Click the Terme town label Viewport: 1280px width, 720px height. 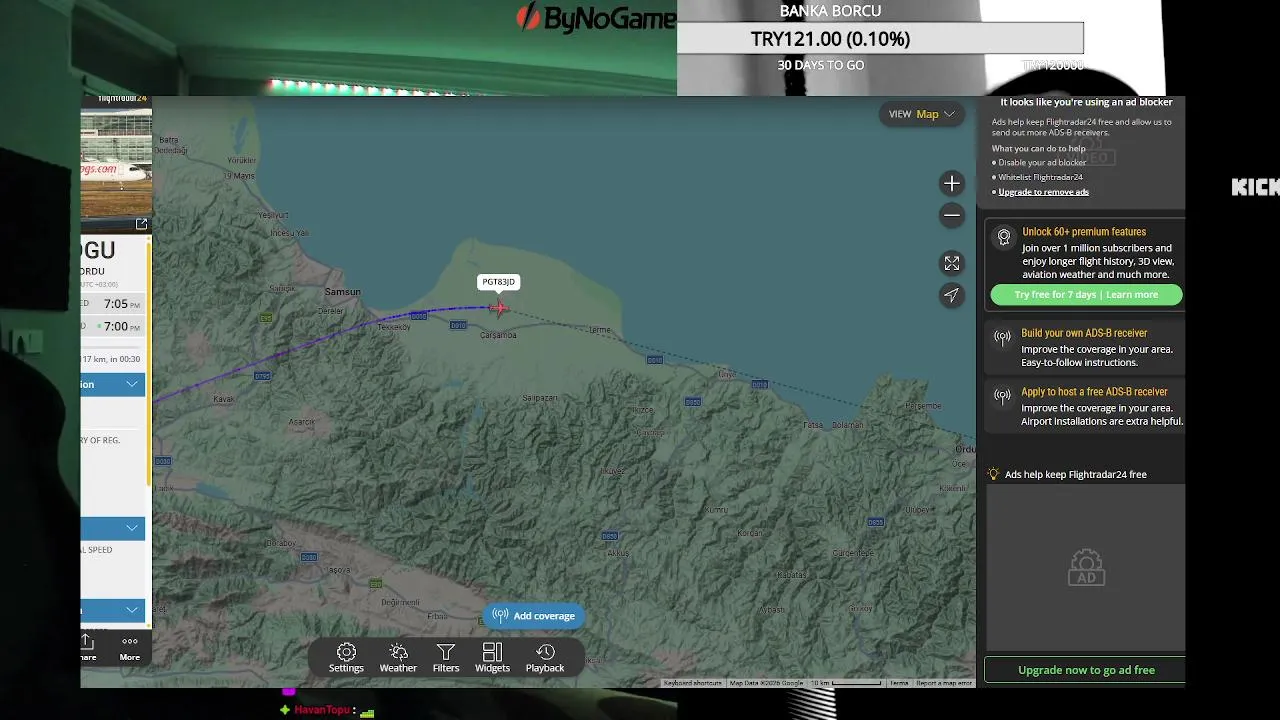(x=600, y=330)
